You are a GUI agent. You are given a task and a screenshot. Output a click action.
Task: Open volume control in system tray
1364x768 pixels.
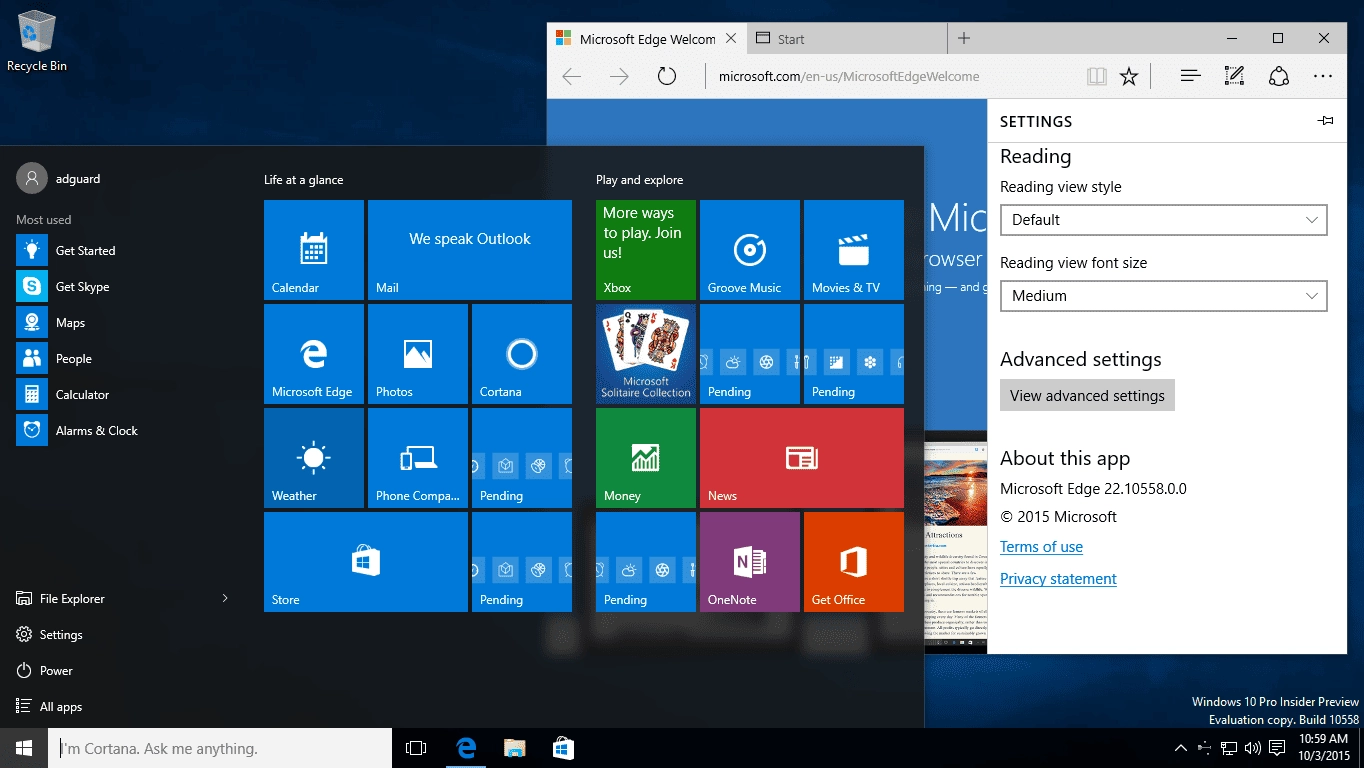1253,748
